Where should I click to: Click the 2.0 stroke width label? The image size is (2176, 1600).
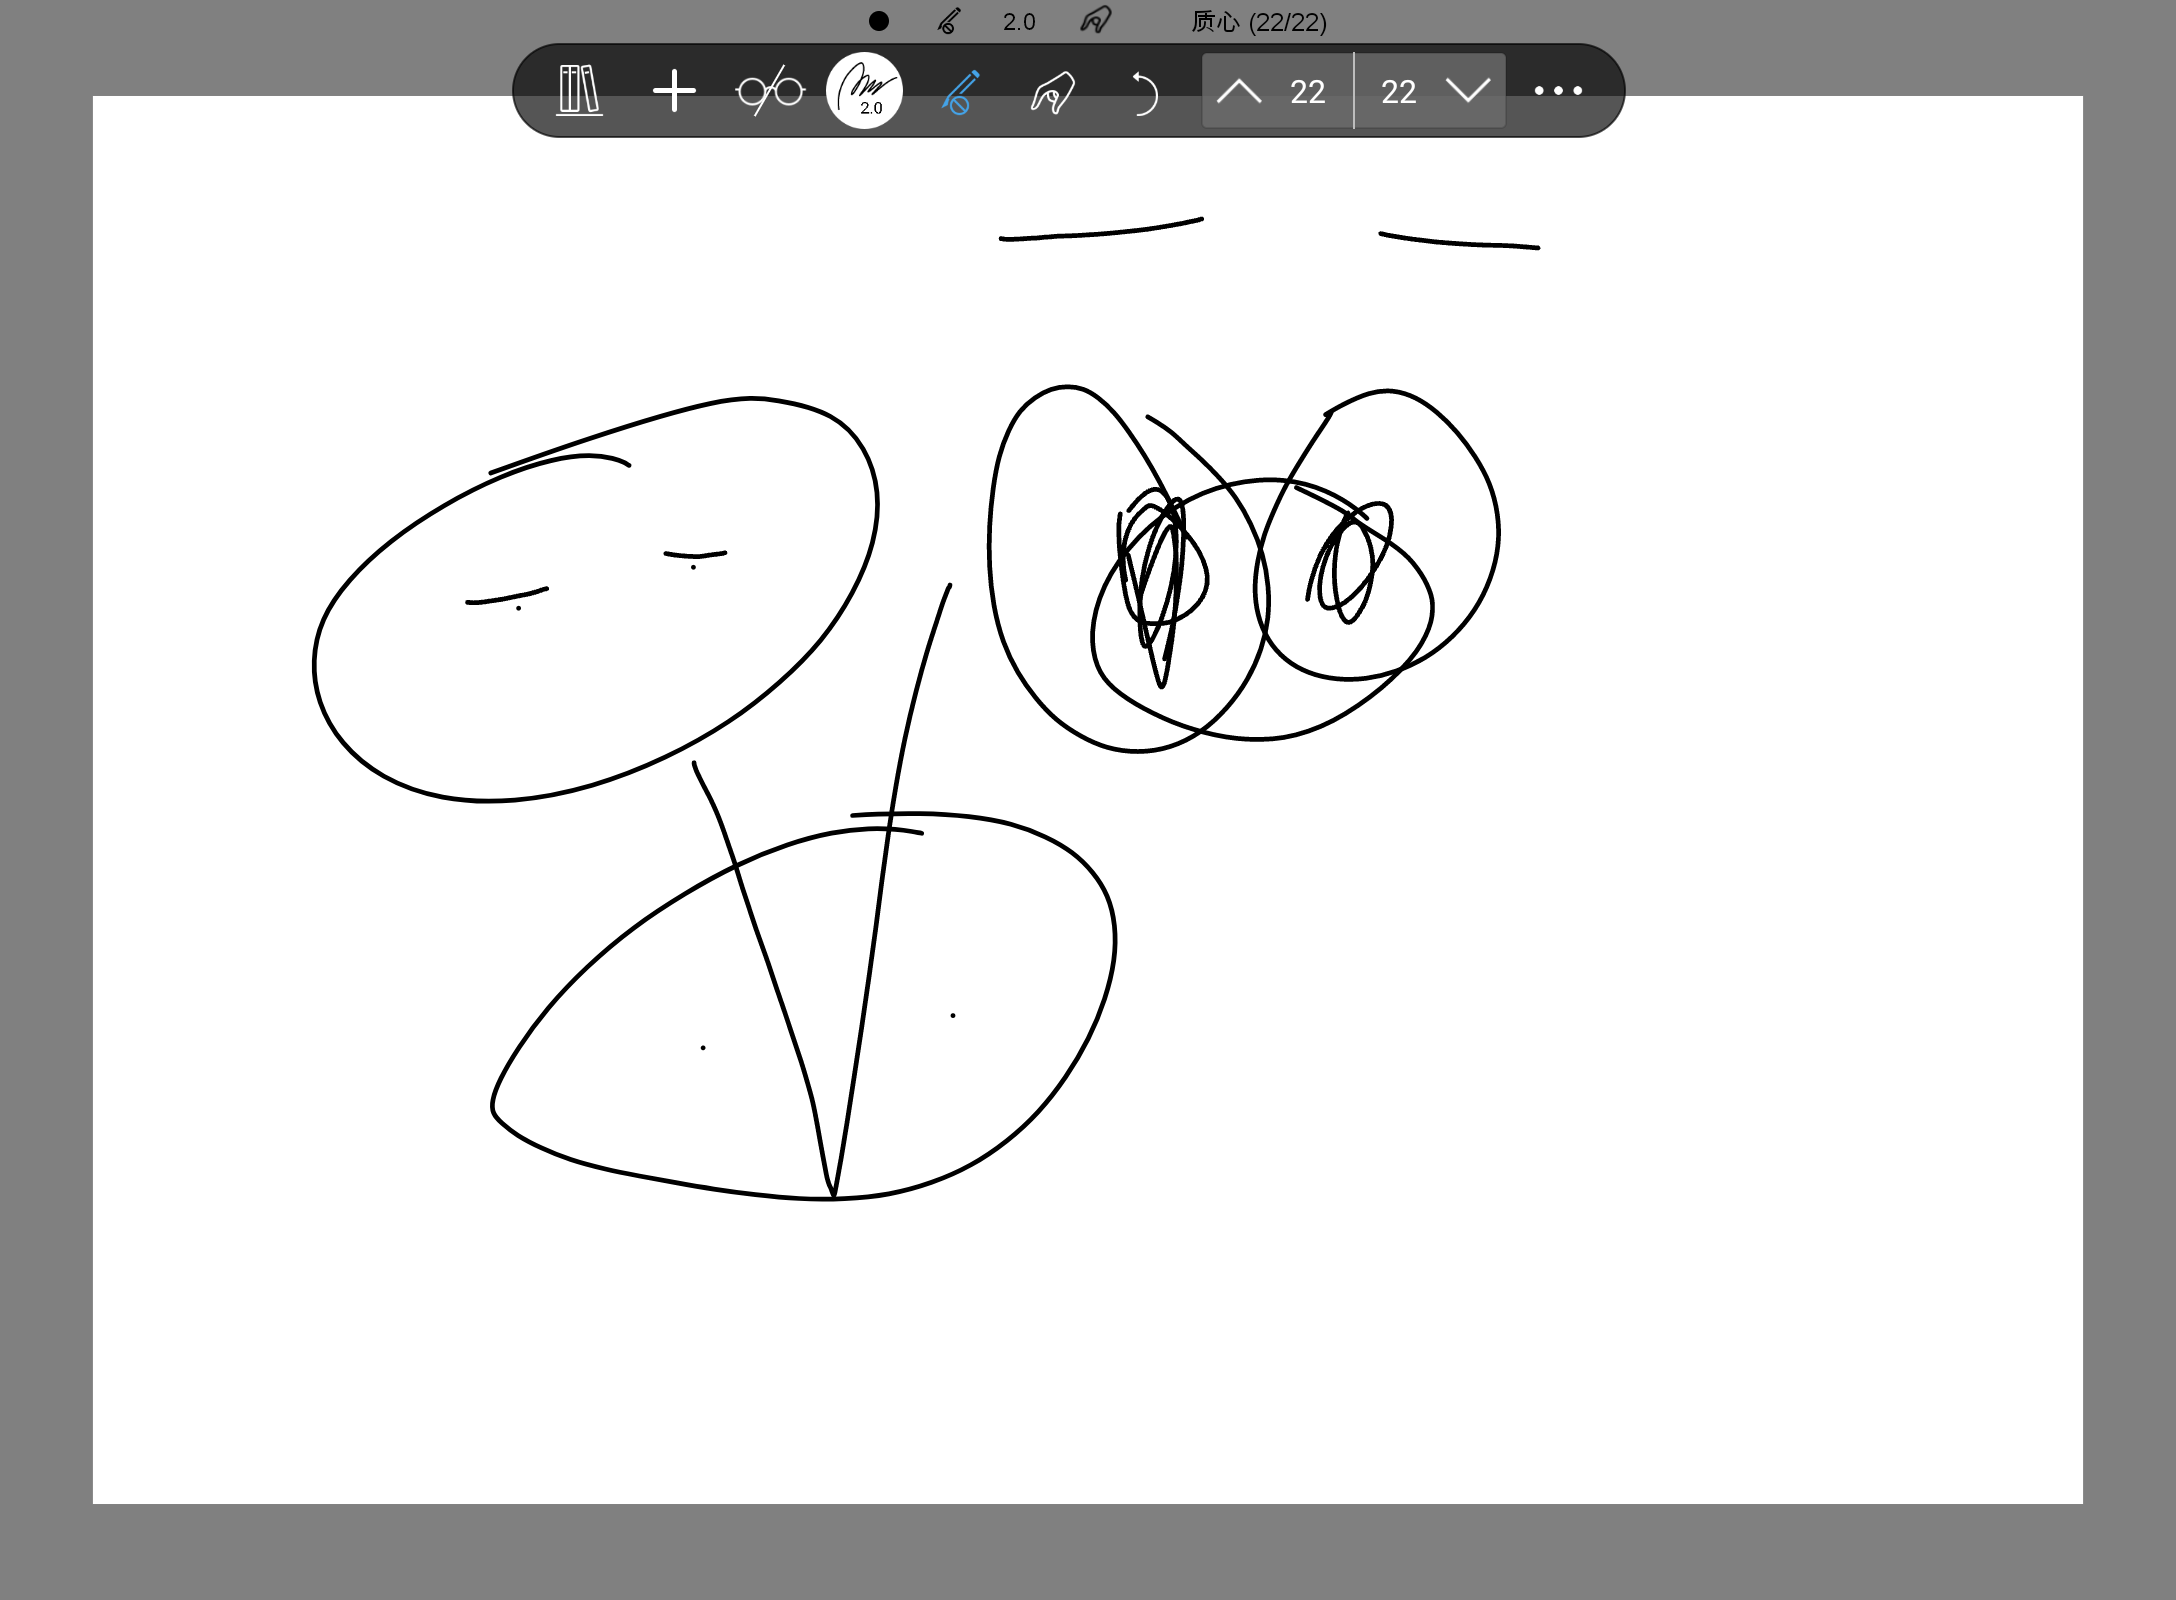pyautogui.click(x=1019, y=22)
